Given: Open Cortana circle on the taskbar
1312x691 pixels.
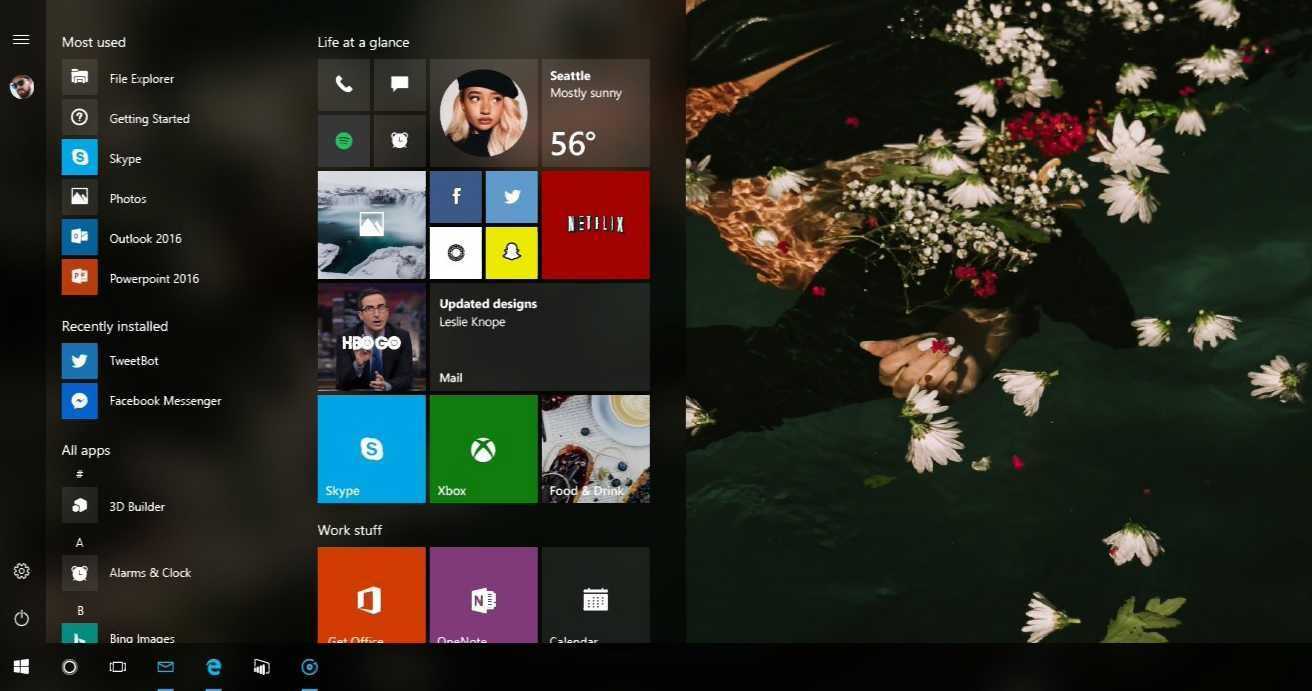Looking at the screenshot, I should [69, 667].
